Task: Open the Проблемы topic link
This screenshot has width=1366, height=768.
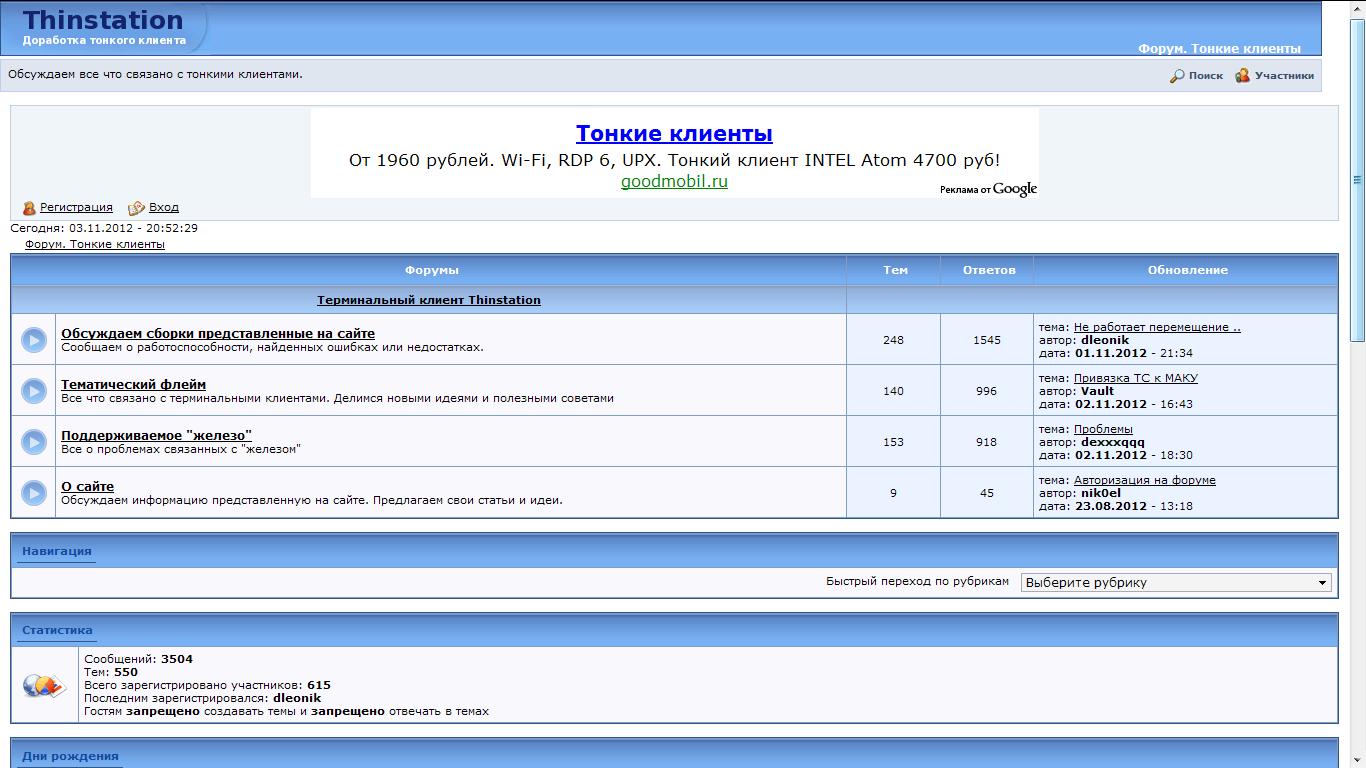Action: (1103, 429)
